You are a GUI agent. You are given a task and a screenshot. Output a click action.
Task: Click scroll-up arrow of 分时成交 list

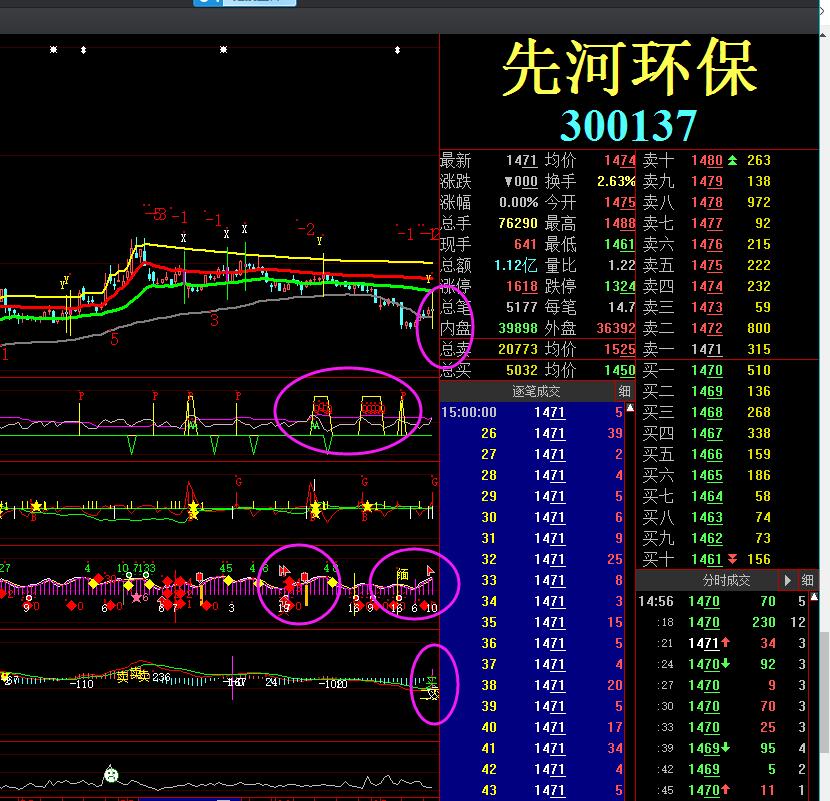tap(815, 597)
